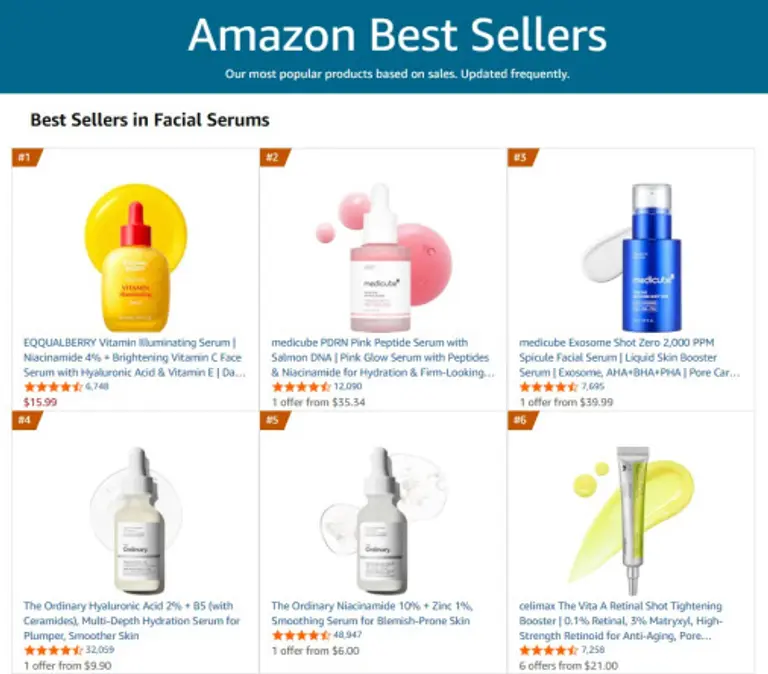Screen dimensions: 768x674
Task: Click the yellow EQQUALBERRY bottle image
Action: click(136, 258)
